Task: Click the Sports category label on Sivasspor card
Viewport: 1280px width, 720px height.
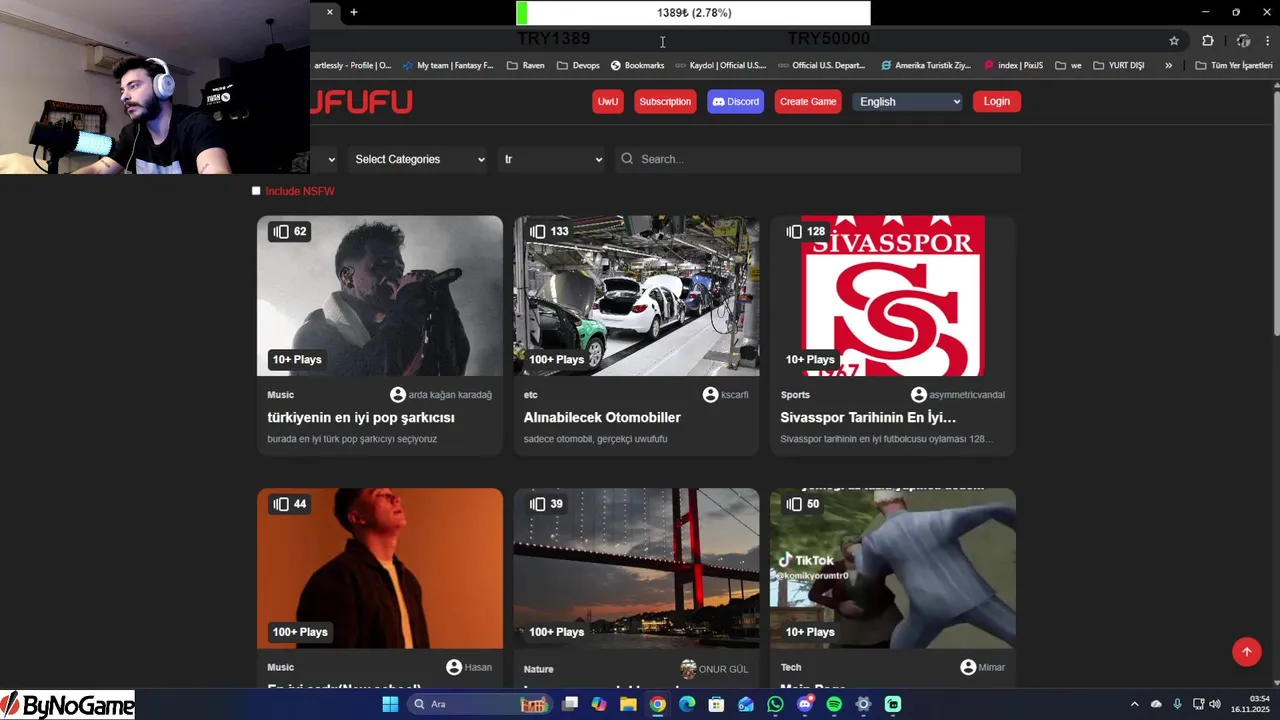Action: click(795, 395)
